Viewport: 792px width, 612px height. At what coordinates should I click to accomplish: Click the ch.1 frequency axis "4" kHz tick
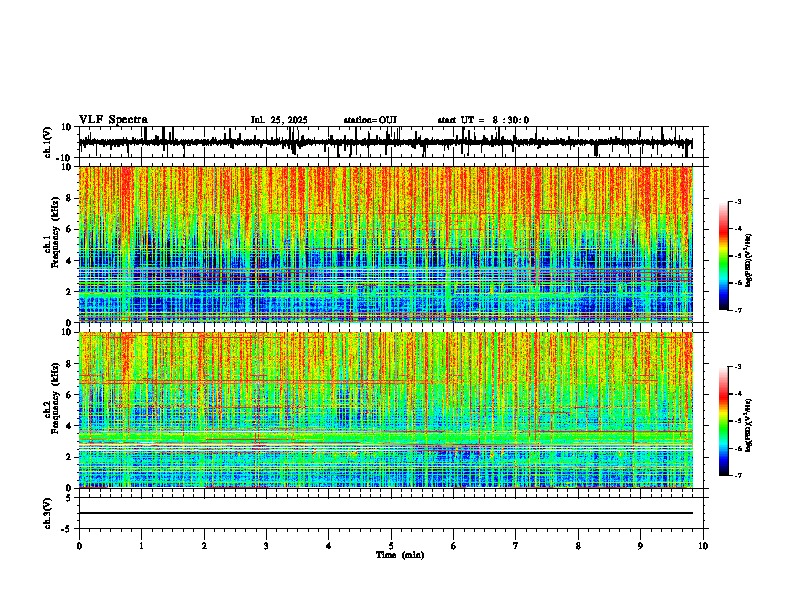(x=70, y=261)
